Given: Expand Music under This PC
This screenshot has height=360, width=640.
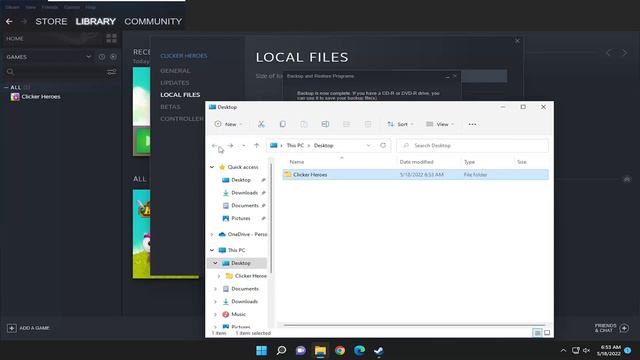Looking at the screenshot, I should pyautogui.click(x=216, y=314).
